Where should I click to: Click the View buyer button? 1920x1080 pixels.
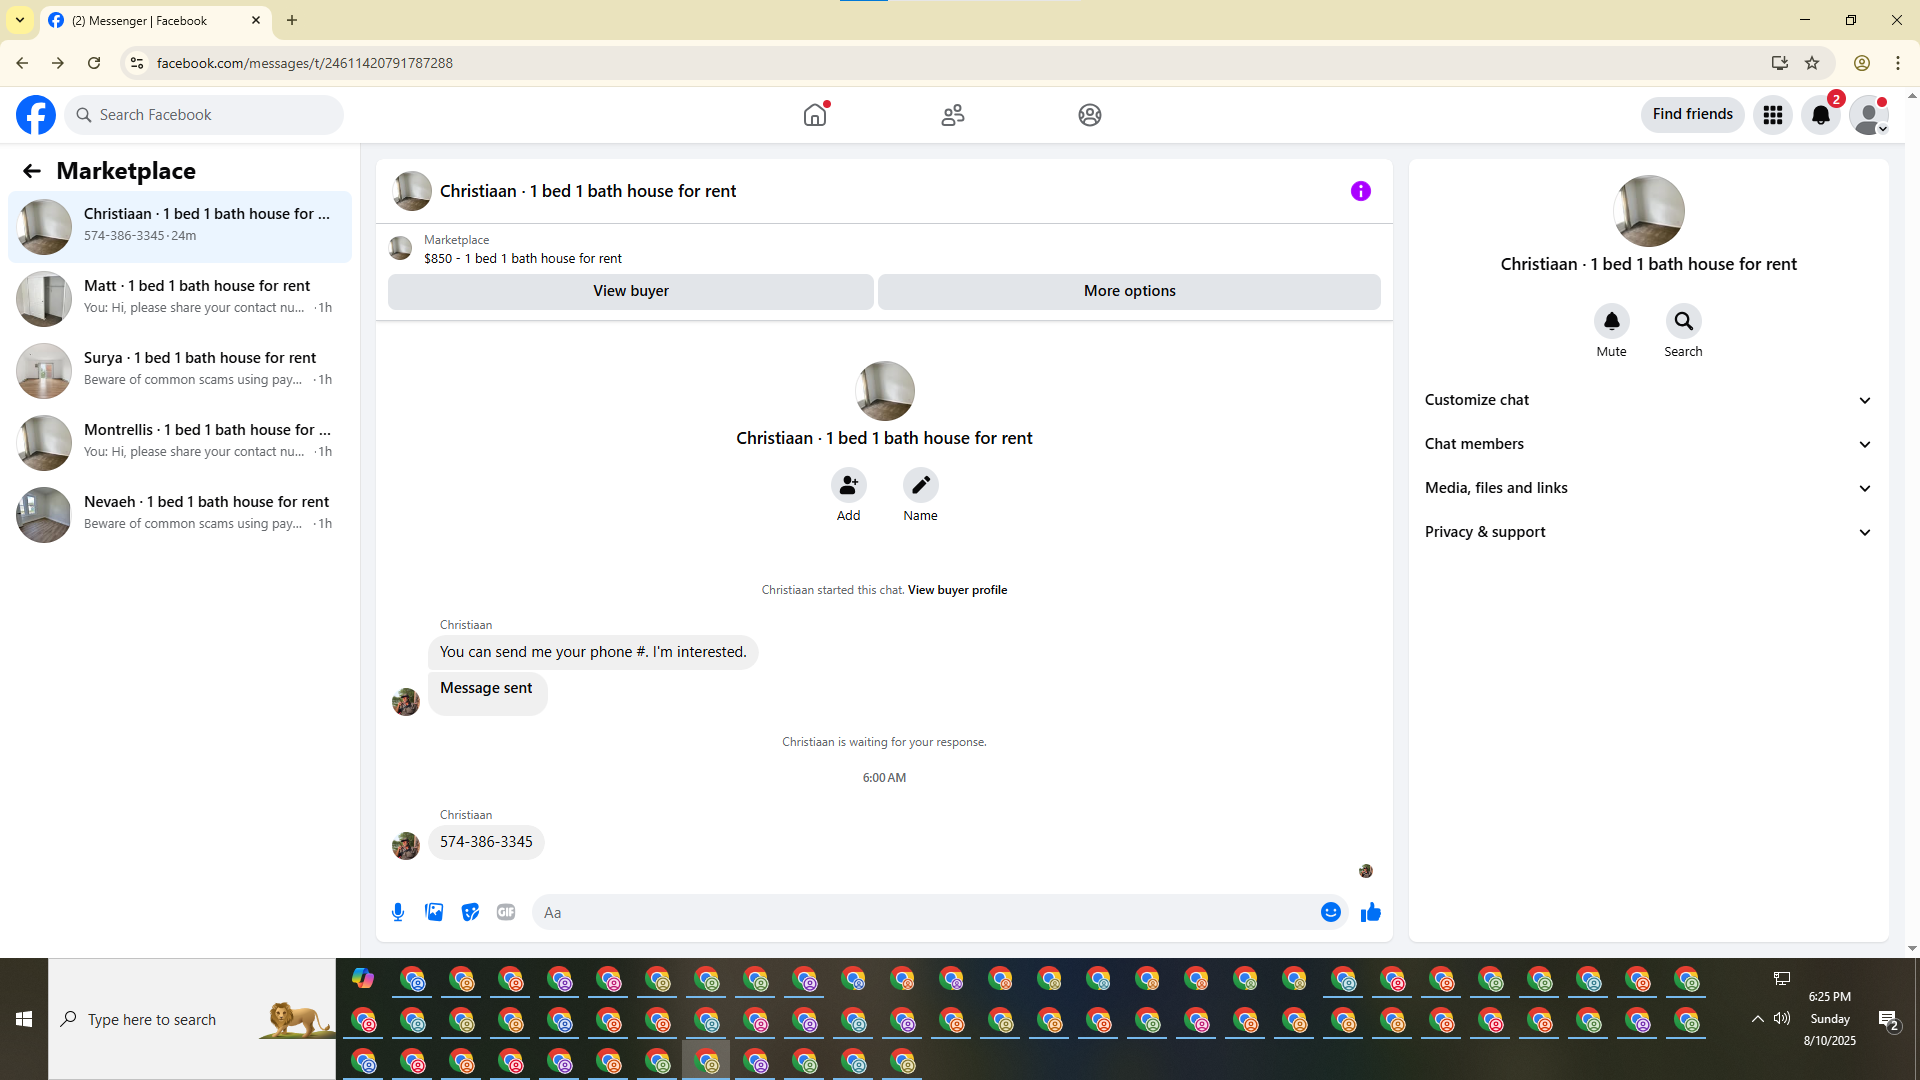(630, 291)
